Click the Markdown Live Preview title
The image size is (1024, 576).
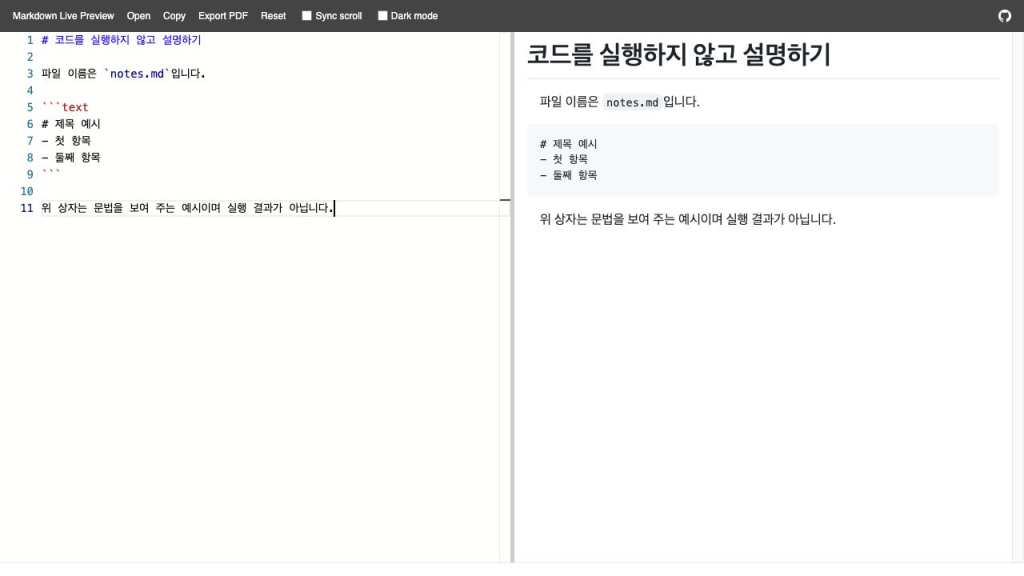coord(63,16)
